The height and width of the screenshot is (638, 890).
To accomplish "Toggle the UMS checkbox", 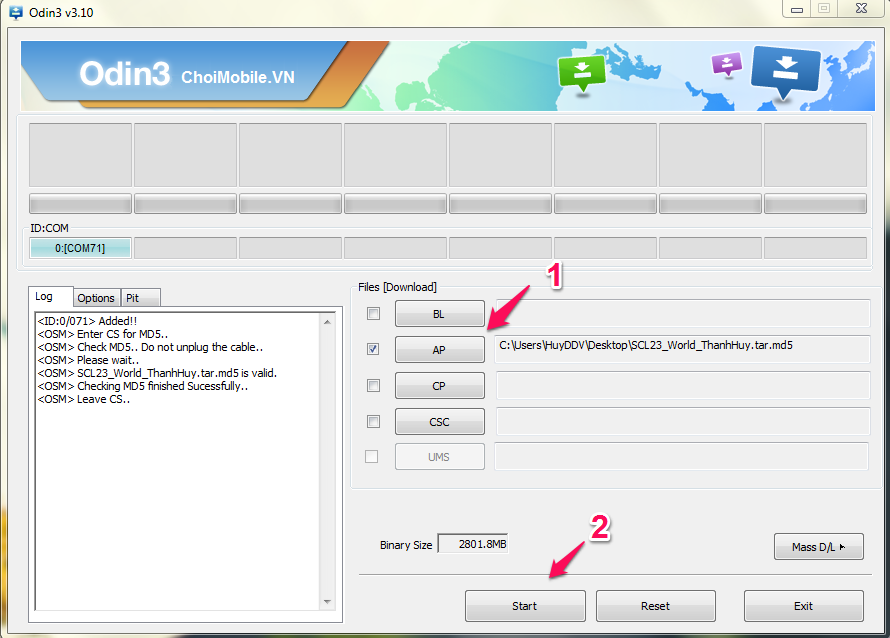I will coord(371,456).
